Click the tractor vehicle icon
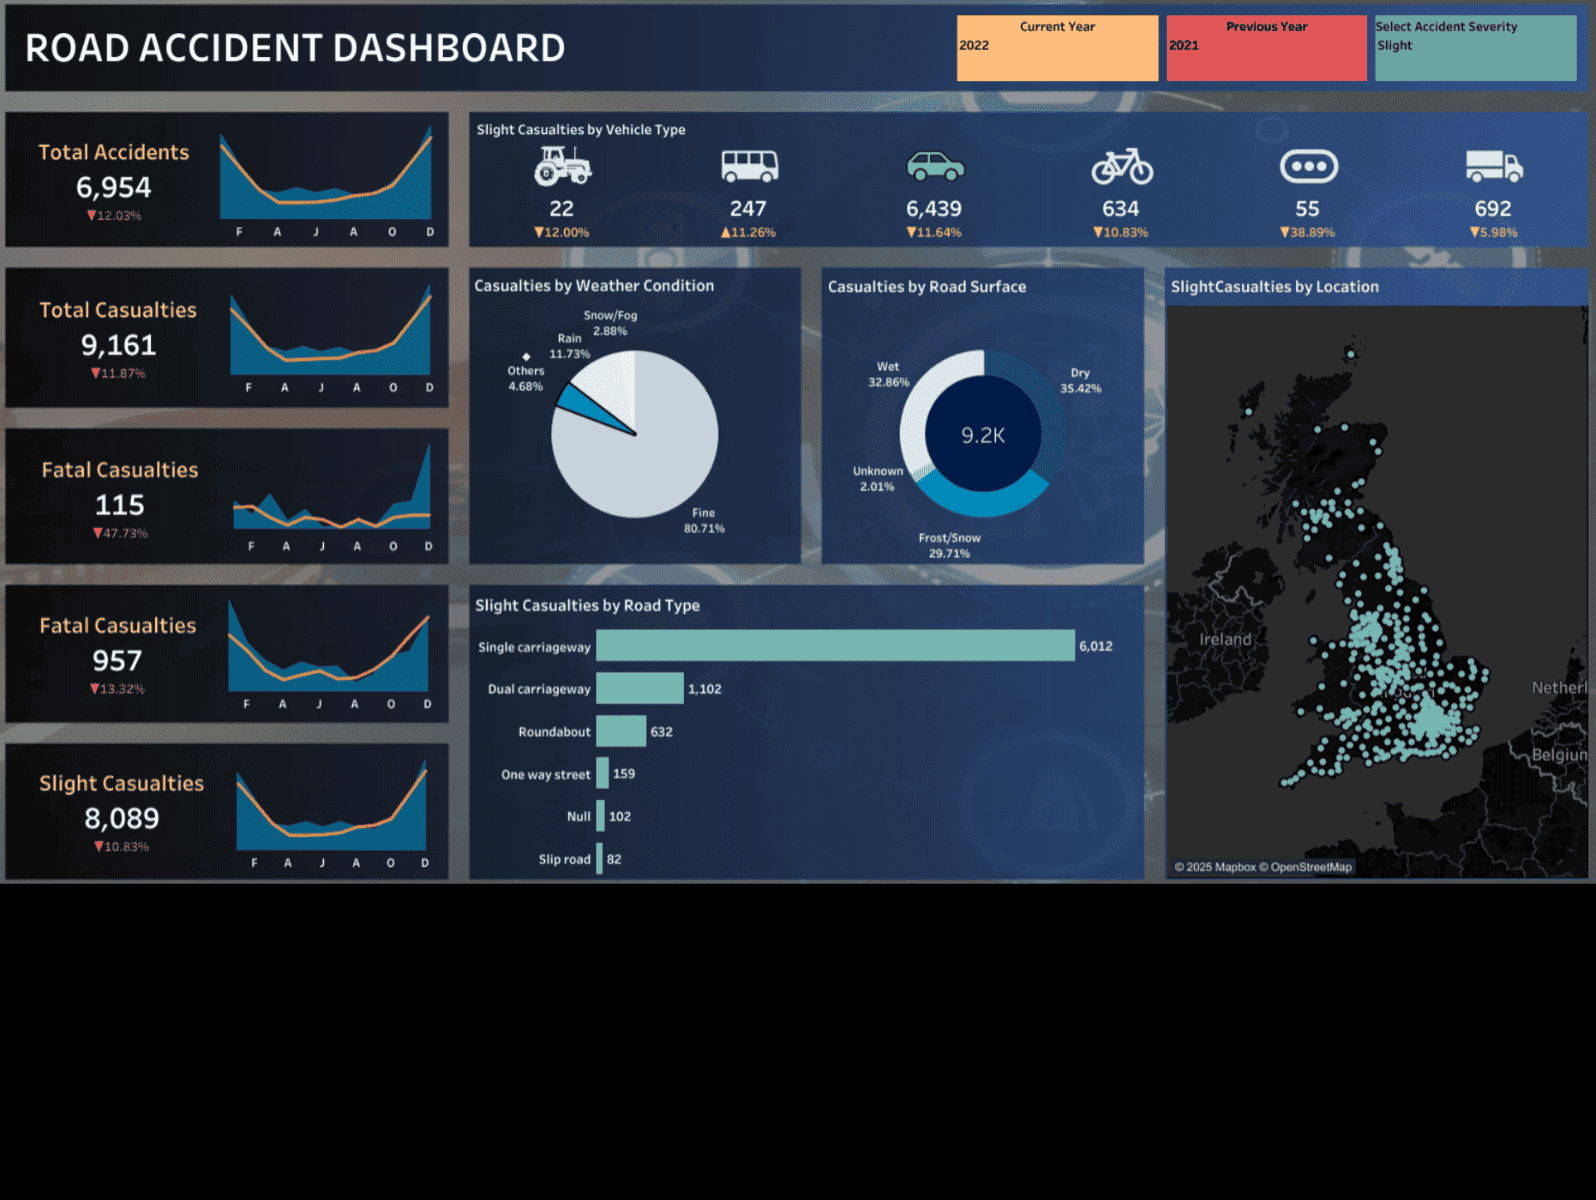Image resolution: width=1596 pixels, height=1200 pixels. 562,166
